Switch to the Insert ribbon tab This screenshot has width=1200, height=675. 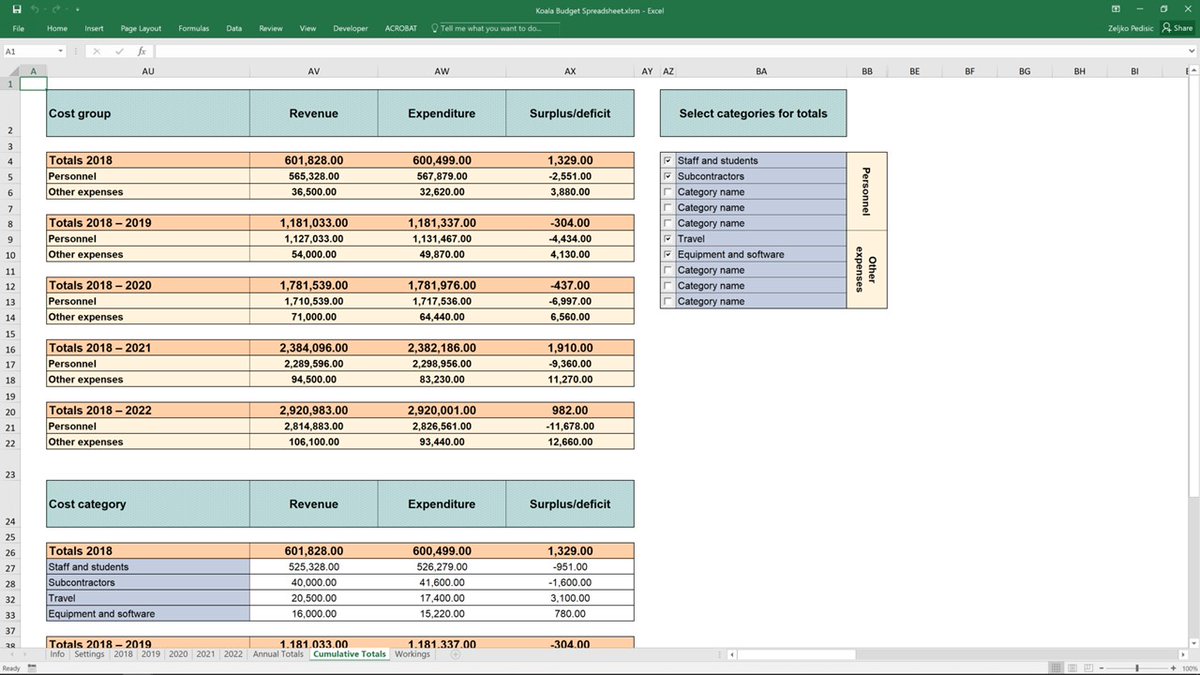[x=94, y=28]
